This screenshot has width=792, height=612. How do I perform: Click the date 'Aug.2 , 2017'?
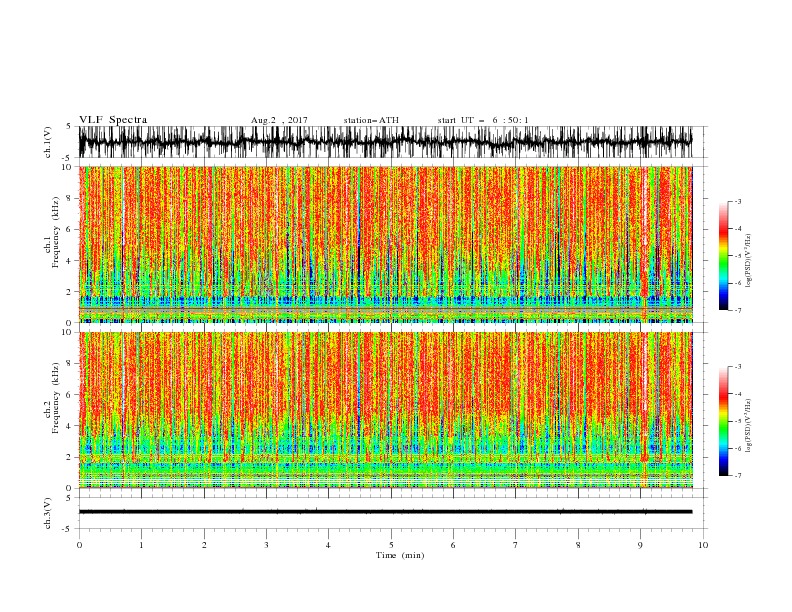click(279, 120)
